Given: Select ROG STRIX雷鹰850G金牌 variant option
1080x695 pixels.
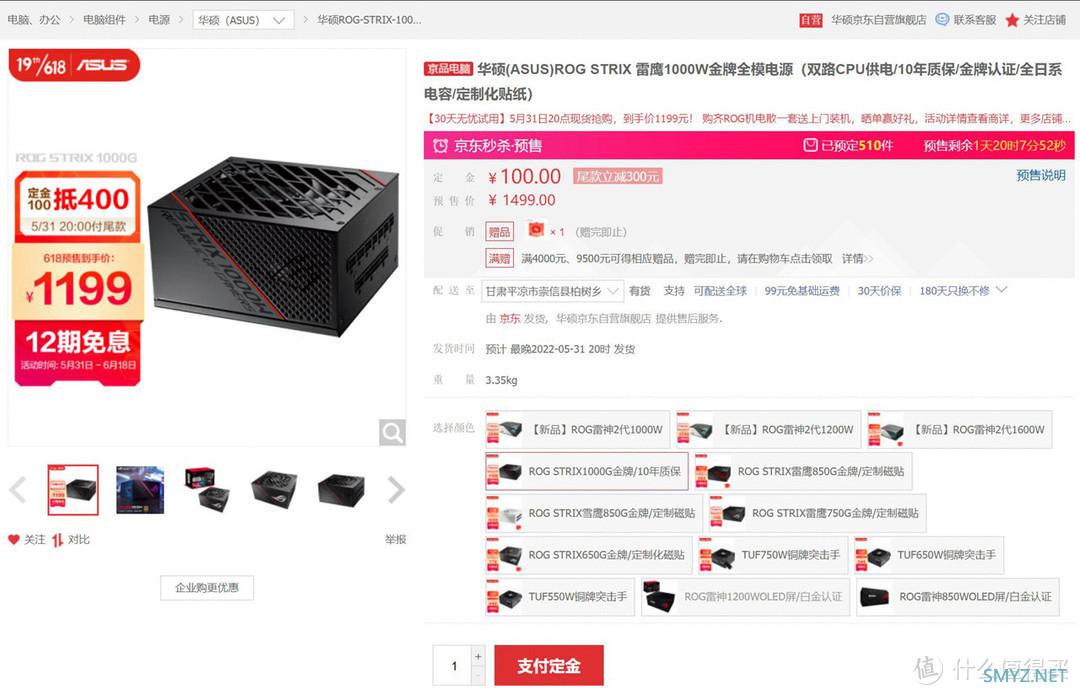Looking at the screenshot, I should coord(803,472).
